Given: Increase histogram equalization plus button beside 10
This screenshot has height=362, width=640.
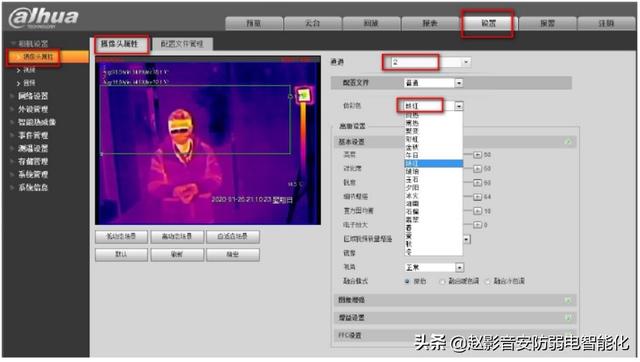Looking at the screenshot, I should pos(477,211).
